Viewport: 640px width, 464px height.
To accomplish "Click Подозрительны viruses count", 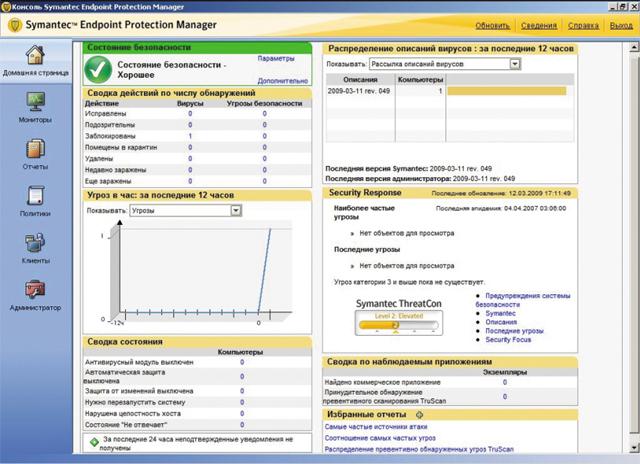I will coord(190,125).
